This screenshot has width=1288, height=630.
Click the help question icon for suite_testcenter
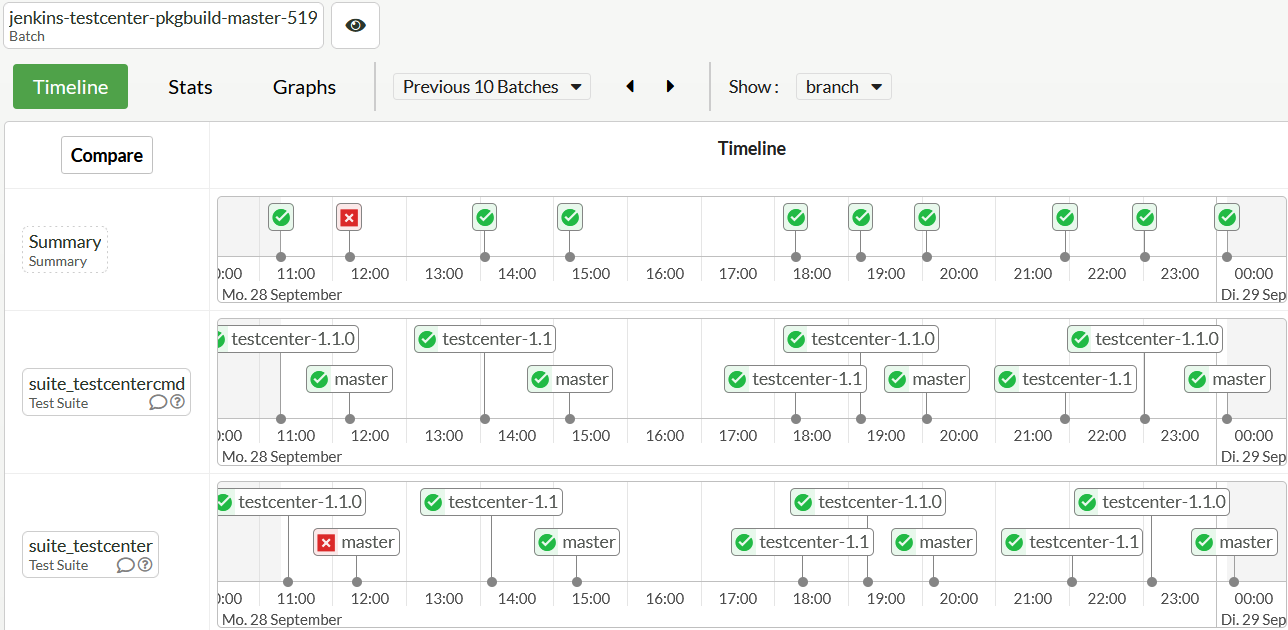coord(145,565)
